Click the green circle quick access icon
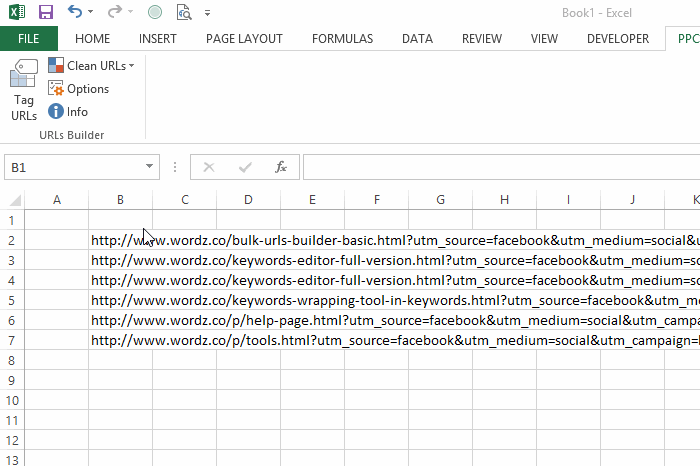Image resolution: width=700 pixels, height=466 pixels. pyautogui.click(x=155, y=12)
